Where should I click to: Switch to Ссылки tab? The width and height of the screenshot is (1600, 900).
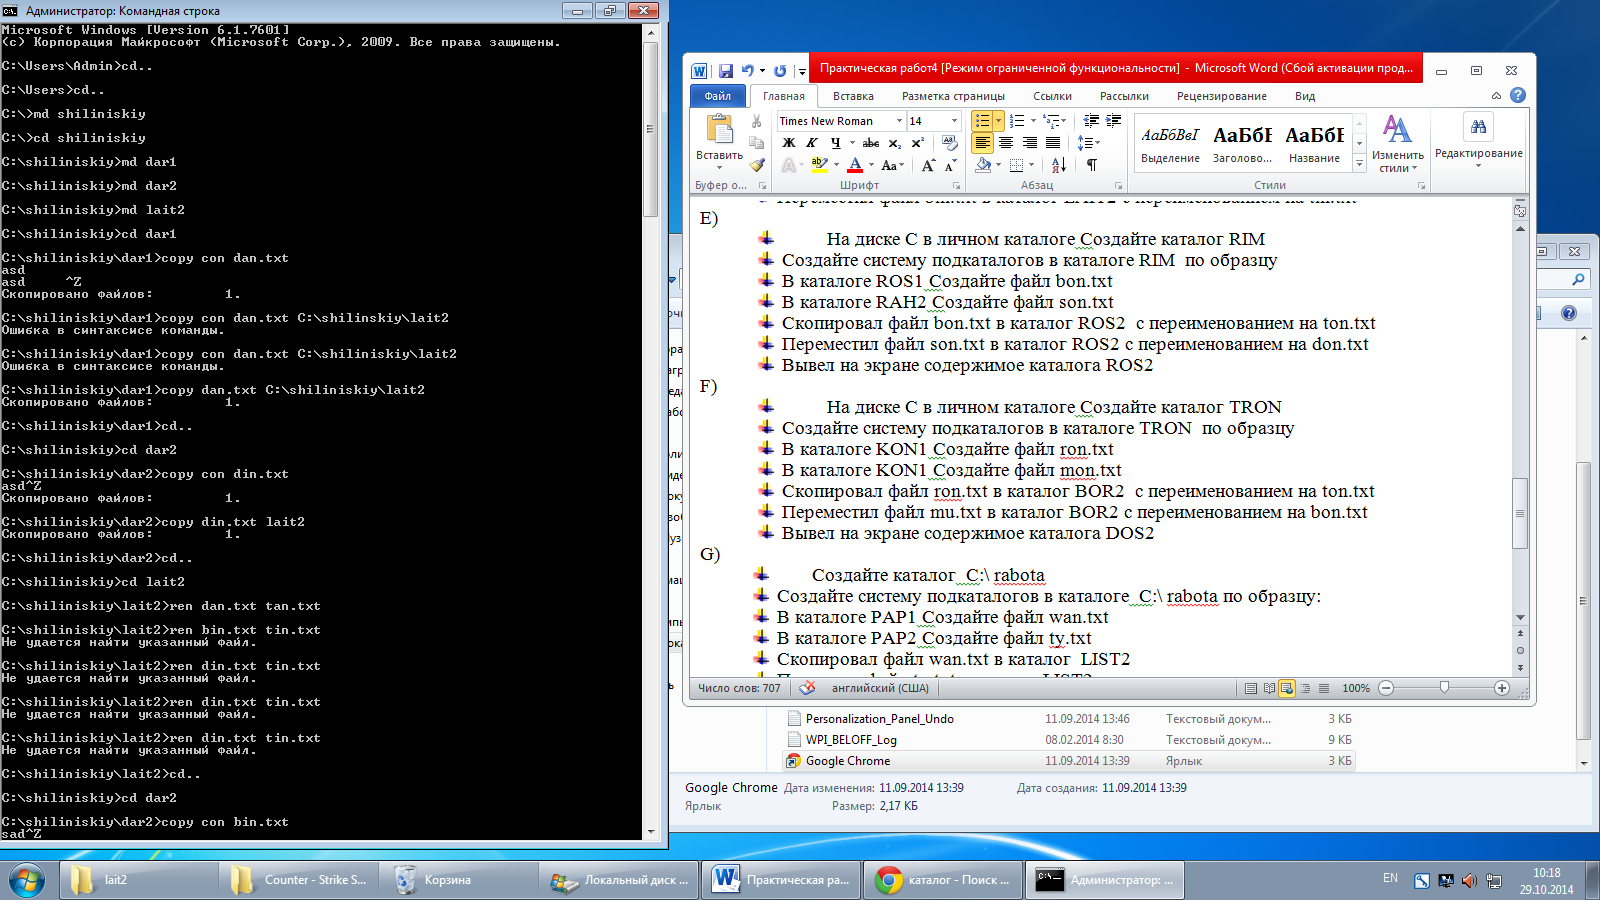click(x=1052, y=96)
